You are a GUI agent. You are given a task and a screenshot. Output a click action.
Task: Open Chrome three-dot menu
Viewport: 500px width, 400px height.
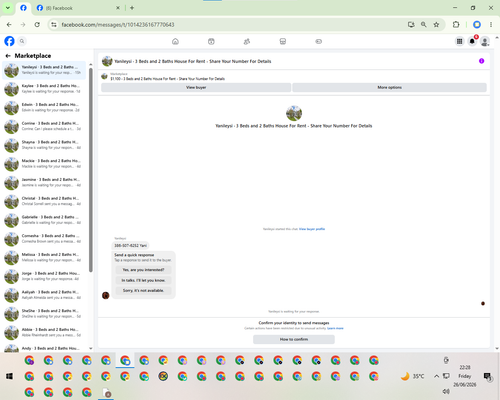[x=491, y=25]
